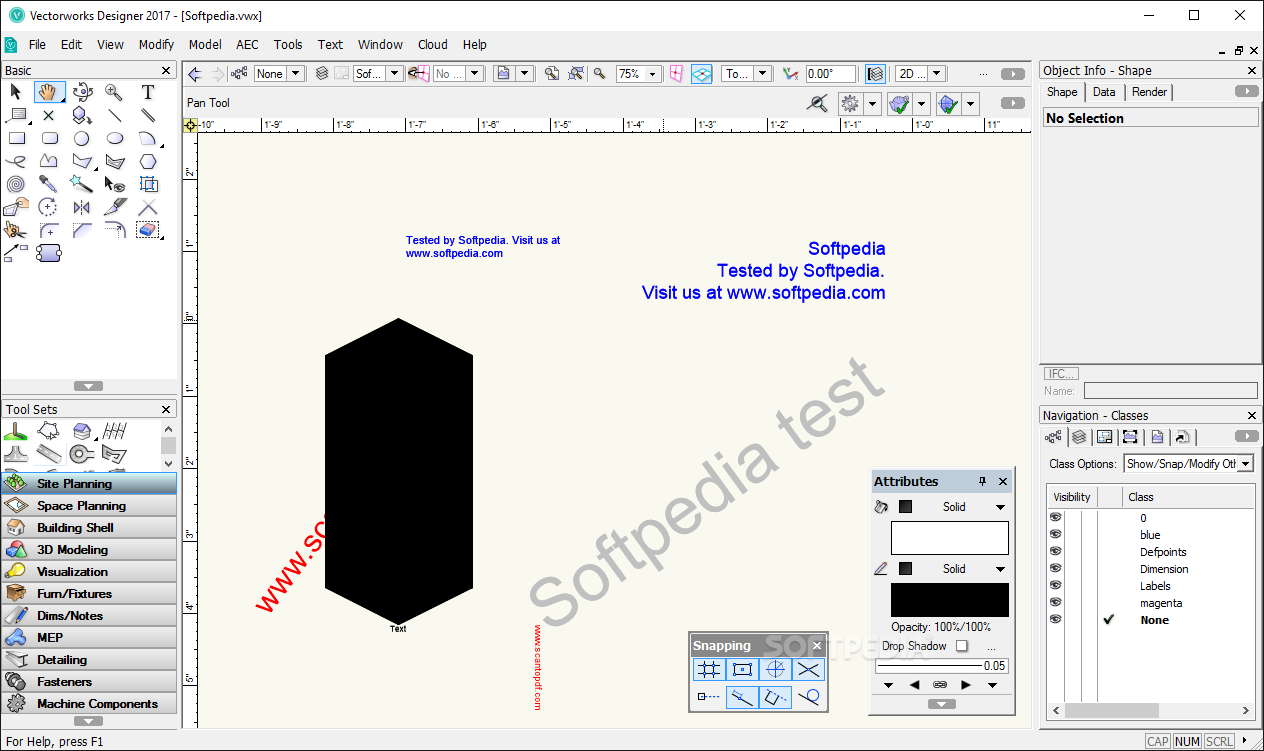Enable the Drop Shadow checkbox

pos(962,646)
